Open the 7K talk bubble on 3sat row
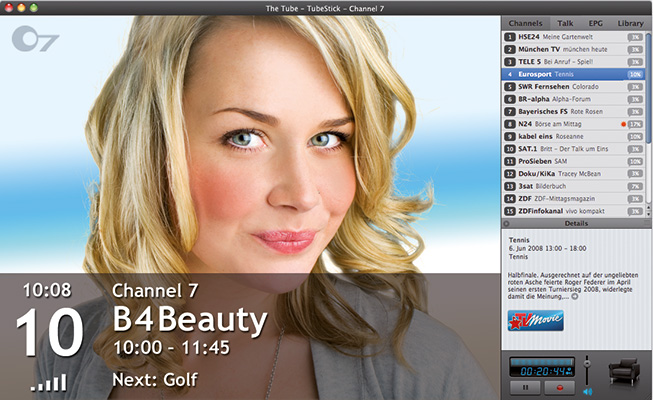The image size is (653, 400). pyautogui.click(x=635, y=187)
